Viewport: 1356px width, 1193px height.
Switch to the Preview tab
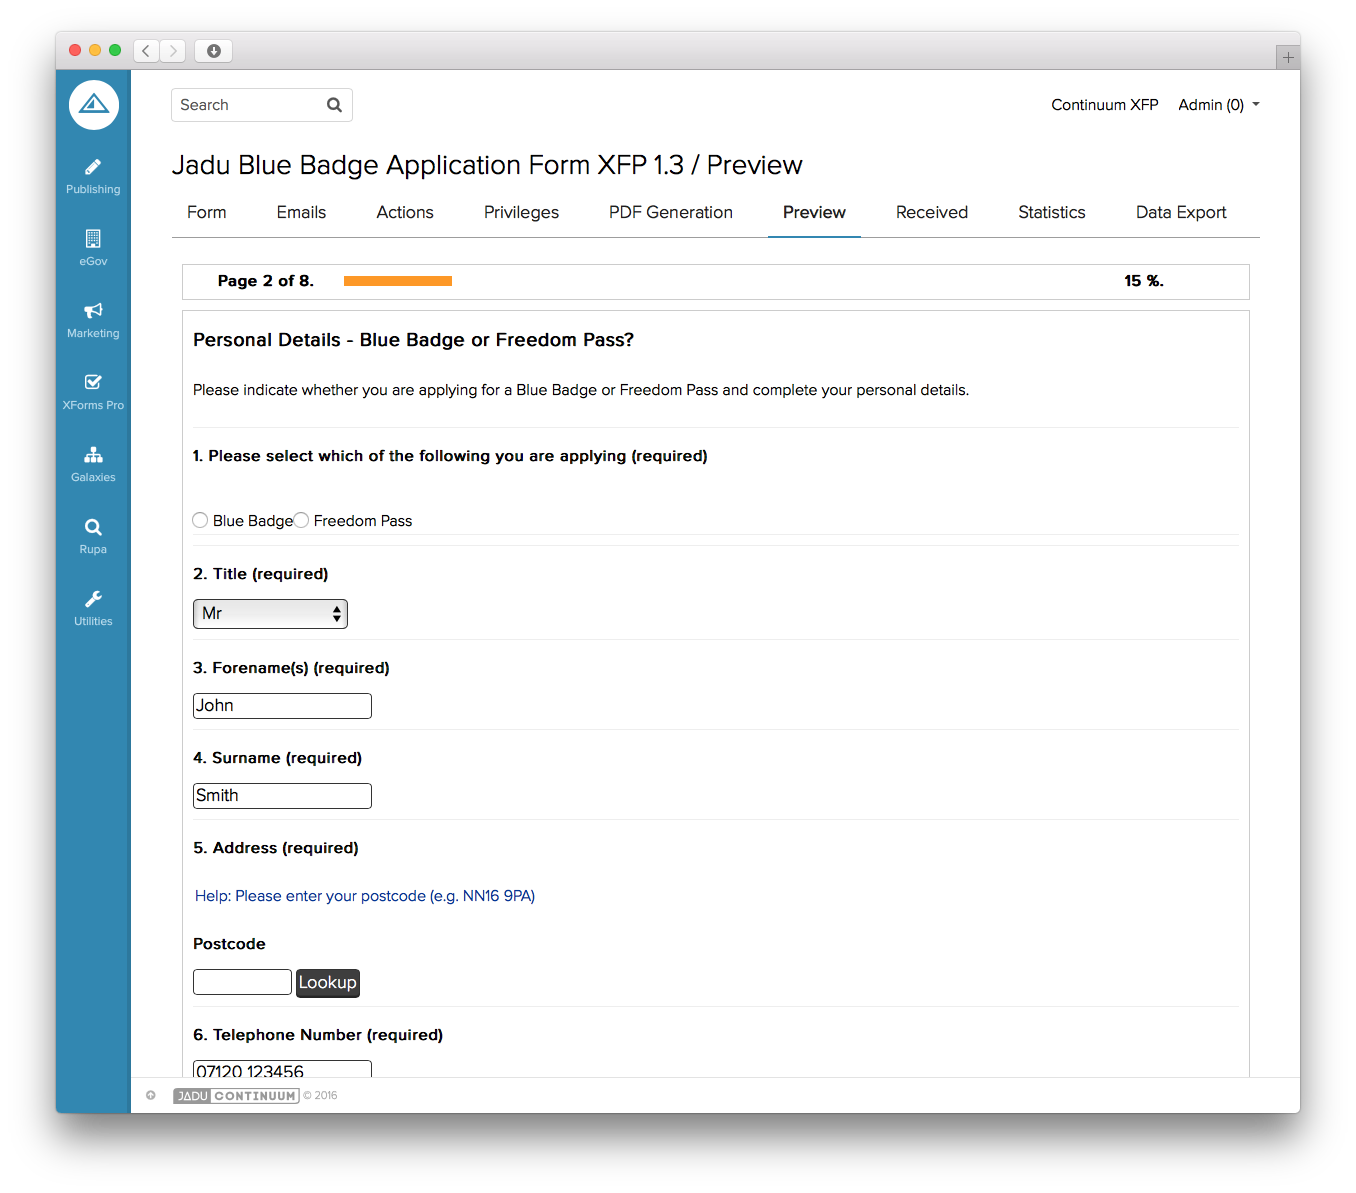click(x=814, y=212)
